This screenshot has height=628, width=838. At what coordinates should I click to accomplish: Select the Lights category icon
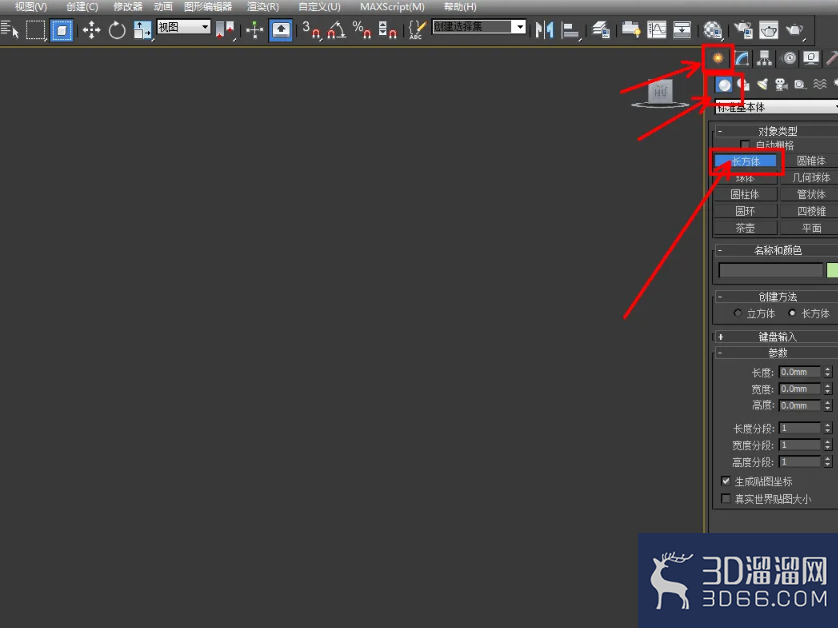762,84
